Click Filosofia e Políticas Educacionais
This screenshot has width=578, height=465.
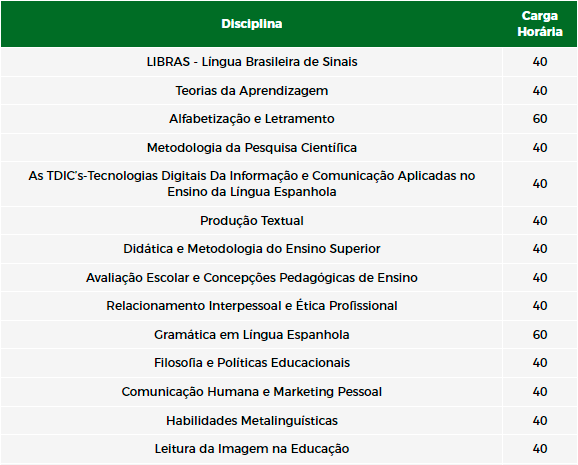251,362
